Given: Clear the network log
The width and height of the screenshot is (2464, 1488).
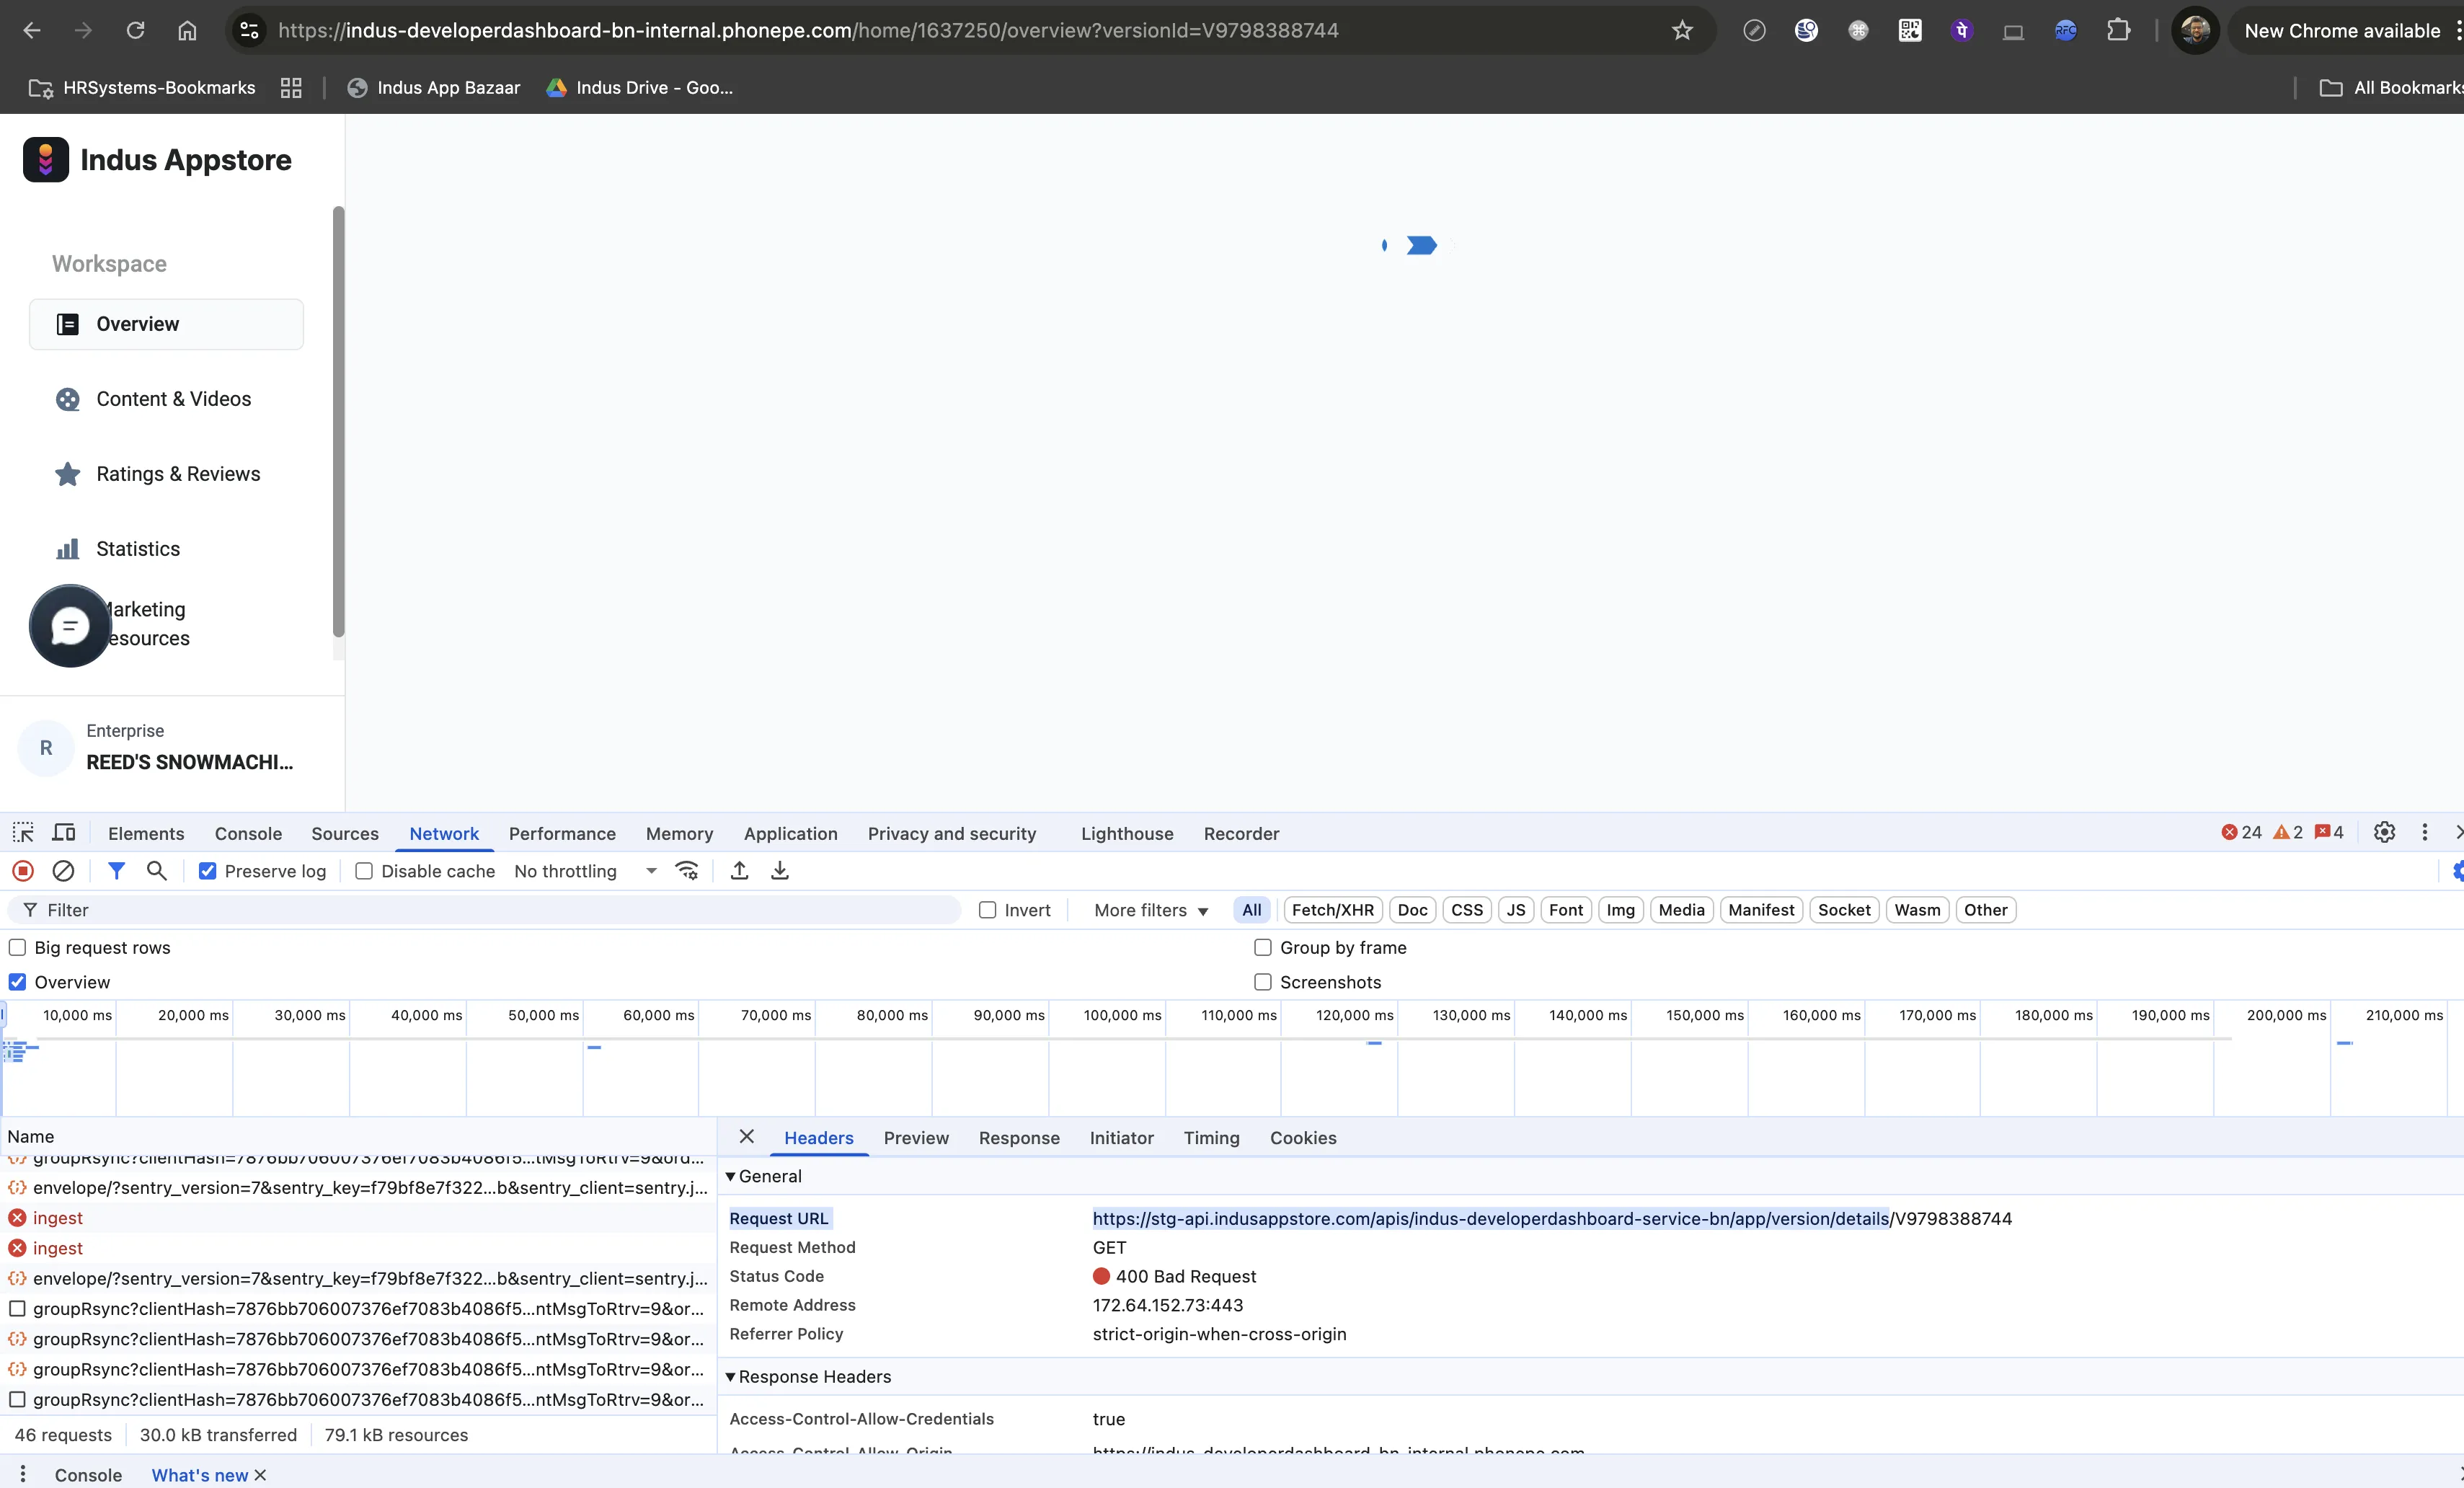Looking at the screenshot, I should 63,871.
